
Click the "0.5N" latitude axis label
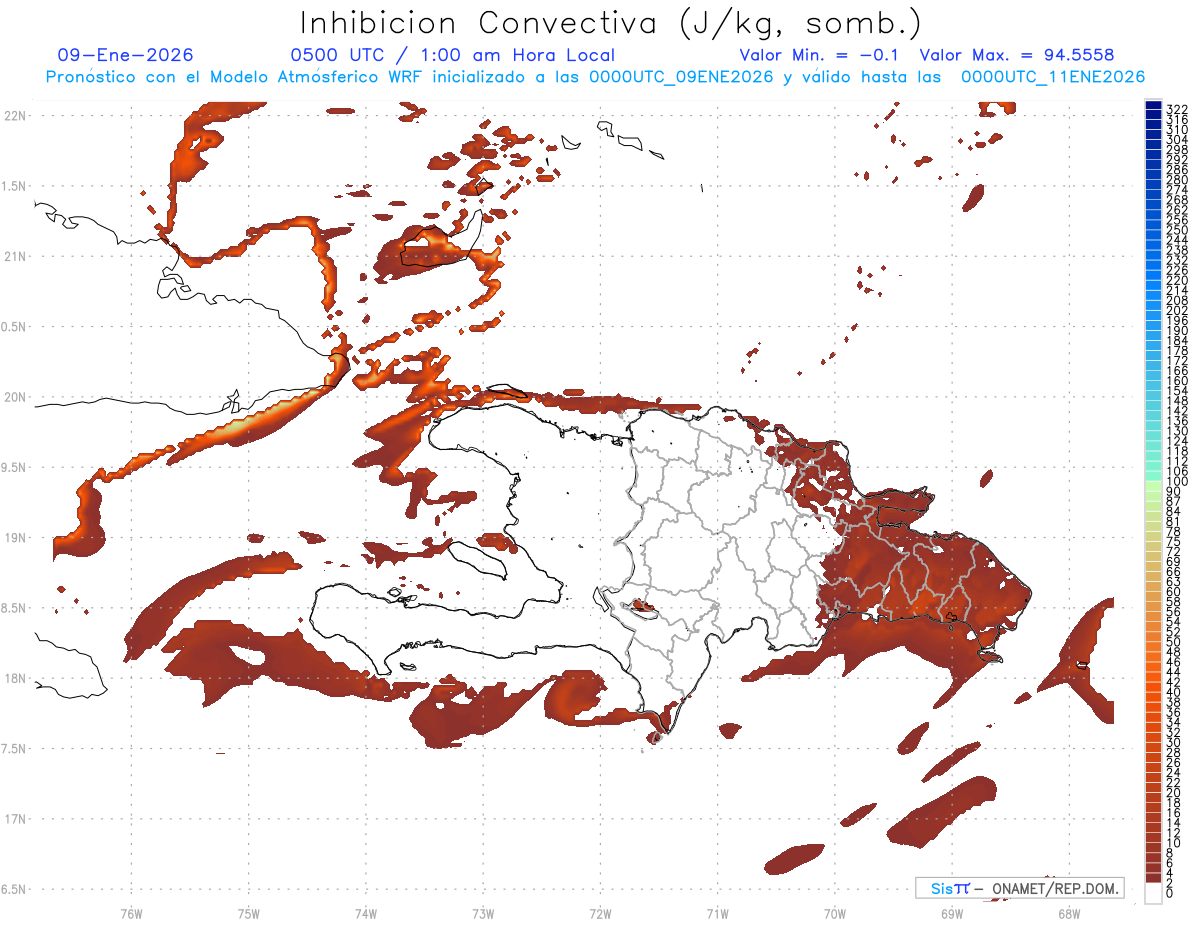point(15,327)
